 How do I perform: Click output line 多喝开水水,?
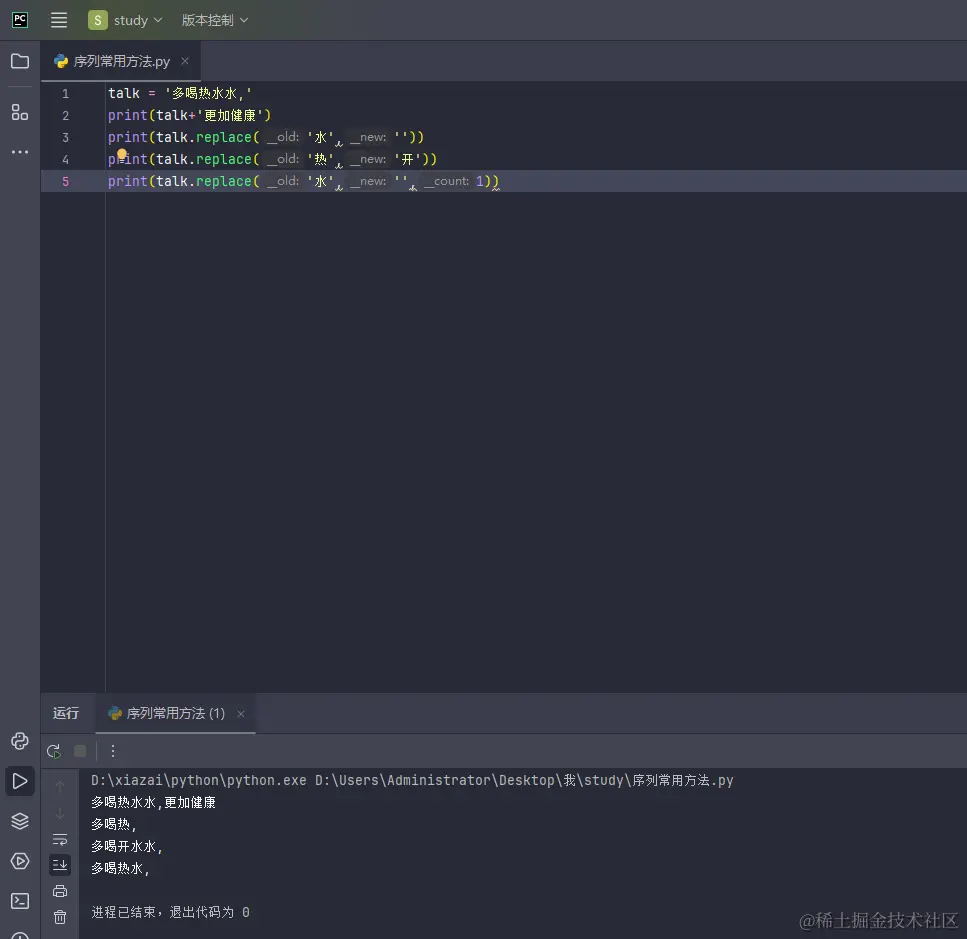click(x=127, y=847)
